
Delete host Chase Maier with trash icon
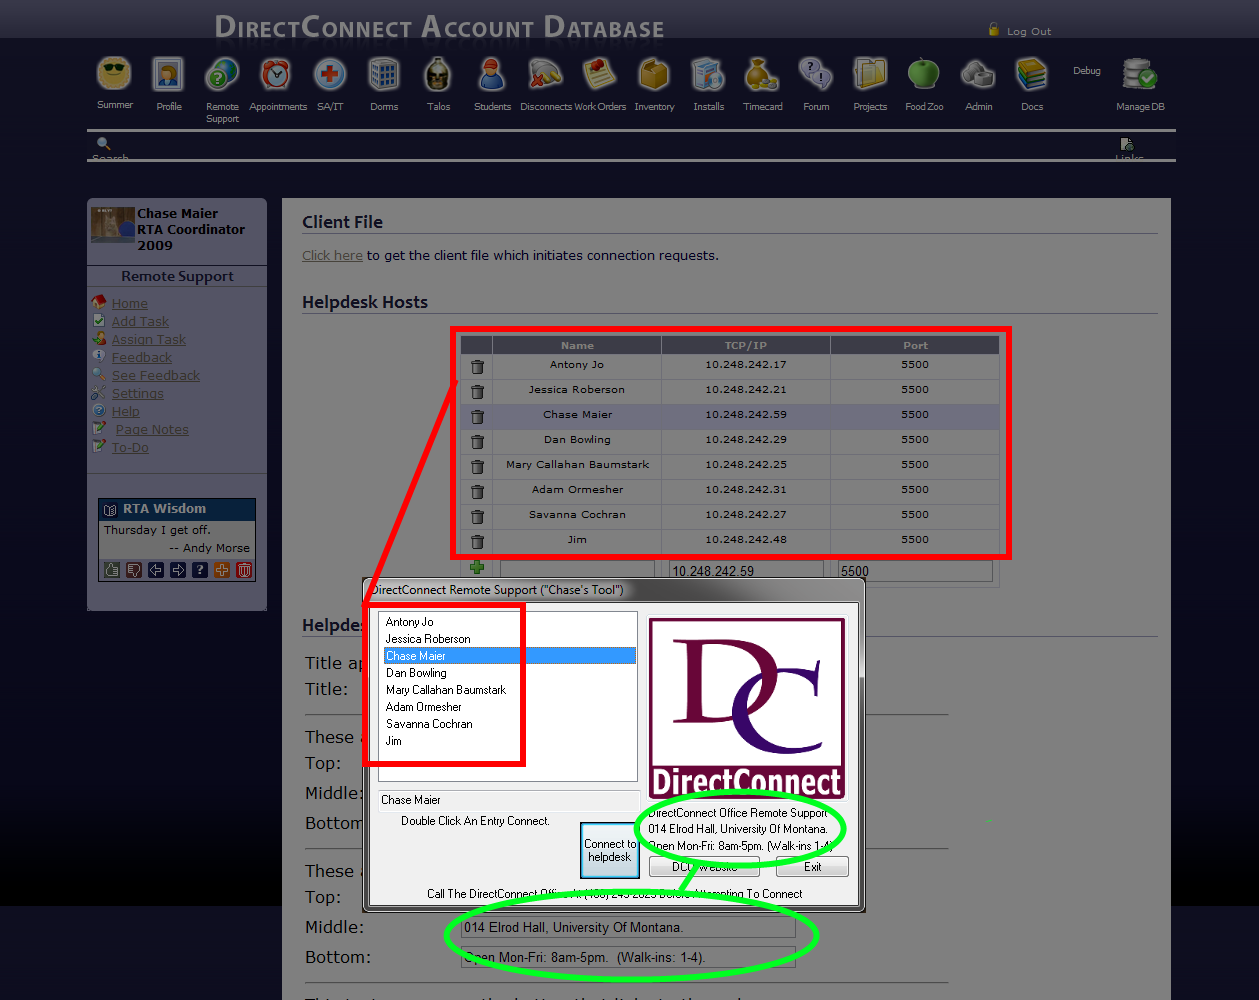[x=477, y=417]
